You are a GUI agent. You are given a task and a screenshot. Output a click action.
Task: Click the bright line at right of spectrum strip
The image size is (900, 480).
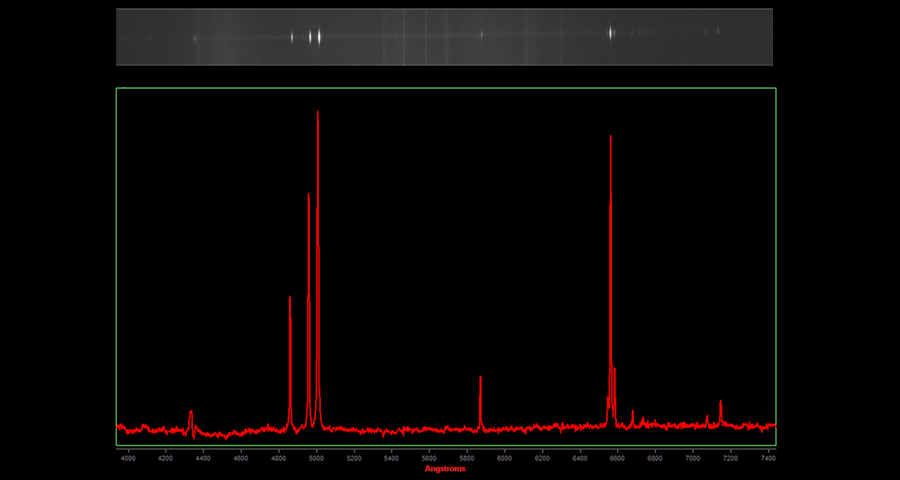[x=610, y=33]
